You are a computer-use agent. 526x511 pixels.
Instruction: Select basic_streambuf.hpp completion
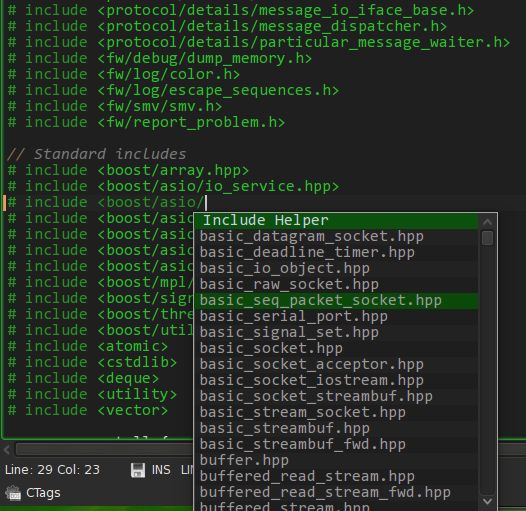(x=336, y=428)
